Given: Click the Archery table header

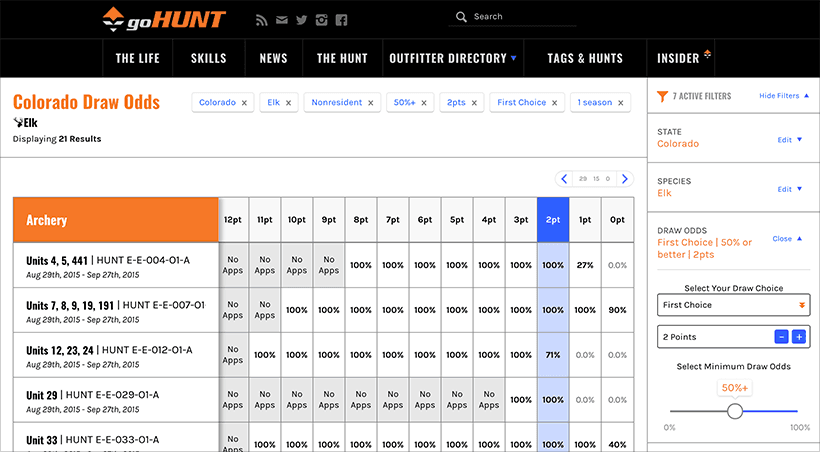Looking at the screenshot, I should coord(116,220).
